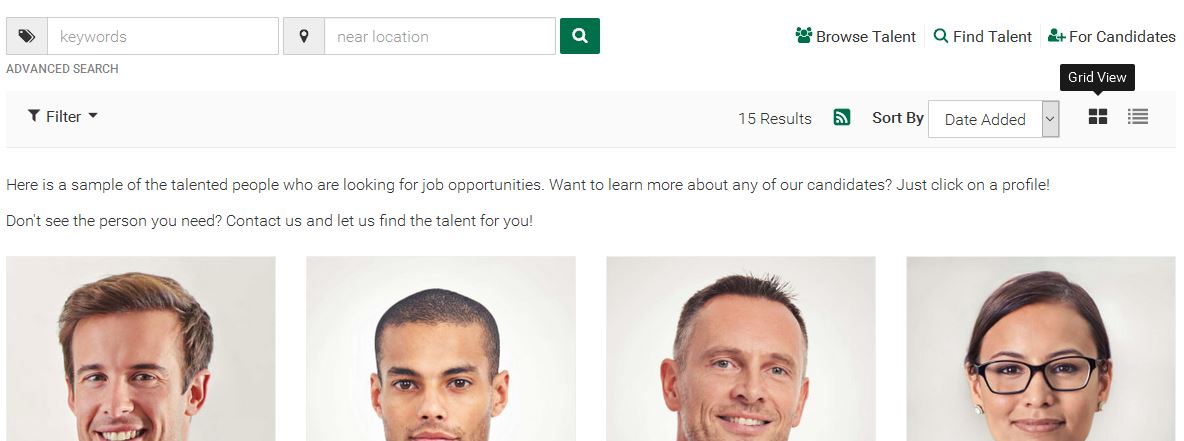Focus the near location field
This screenshot has height=441, width=1184.
coord(440,36)
